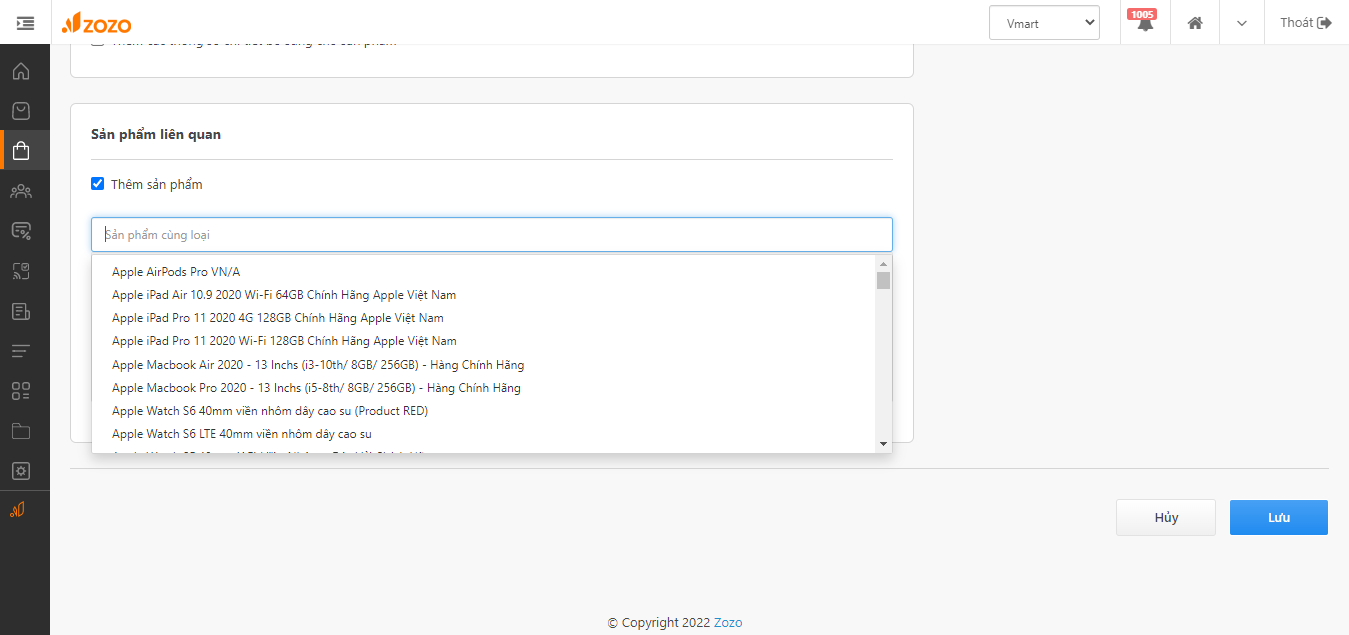Open the home dashboard sidebar icon

click(x=21, y=71)
